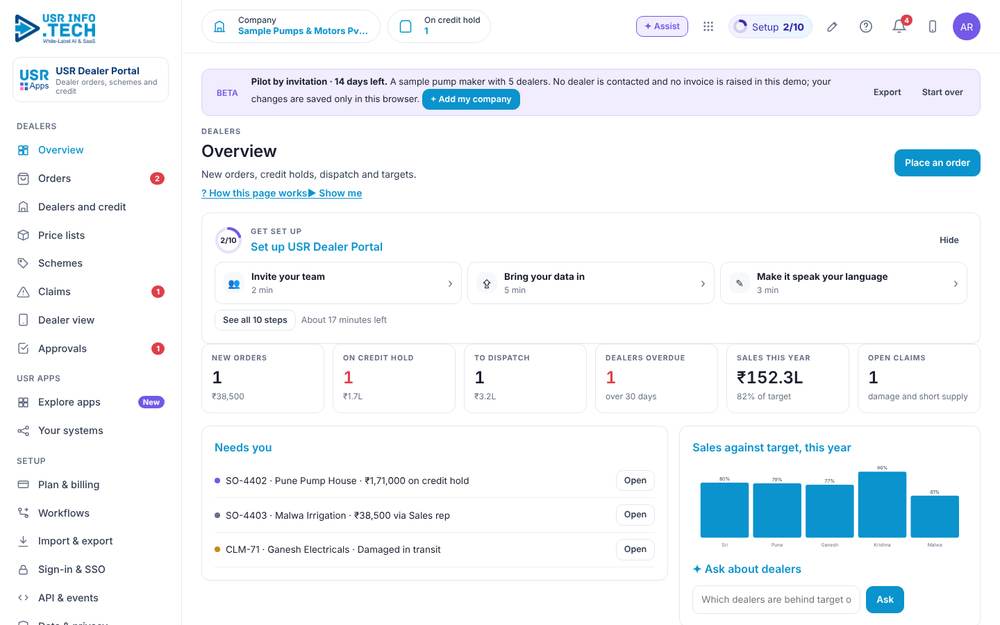Viewport: 1000px width, 625px height.
Task: Click the Sign-in & SSO lock icon
Action: click(x=23, y=570)
